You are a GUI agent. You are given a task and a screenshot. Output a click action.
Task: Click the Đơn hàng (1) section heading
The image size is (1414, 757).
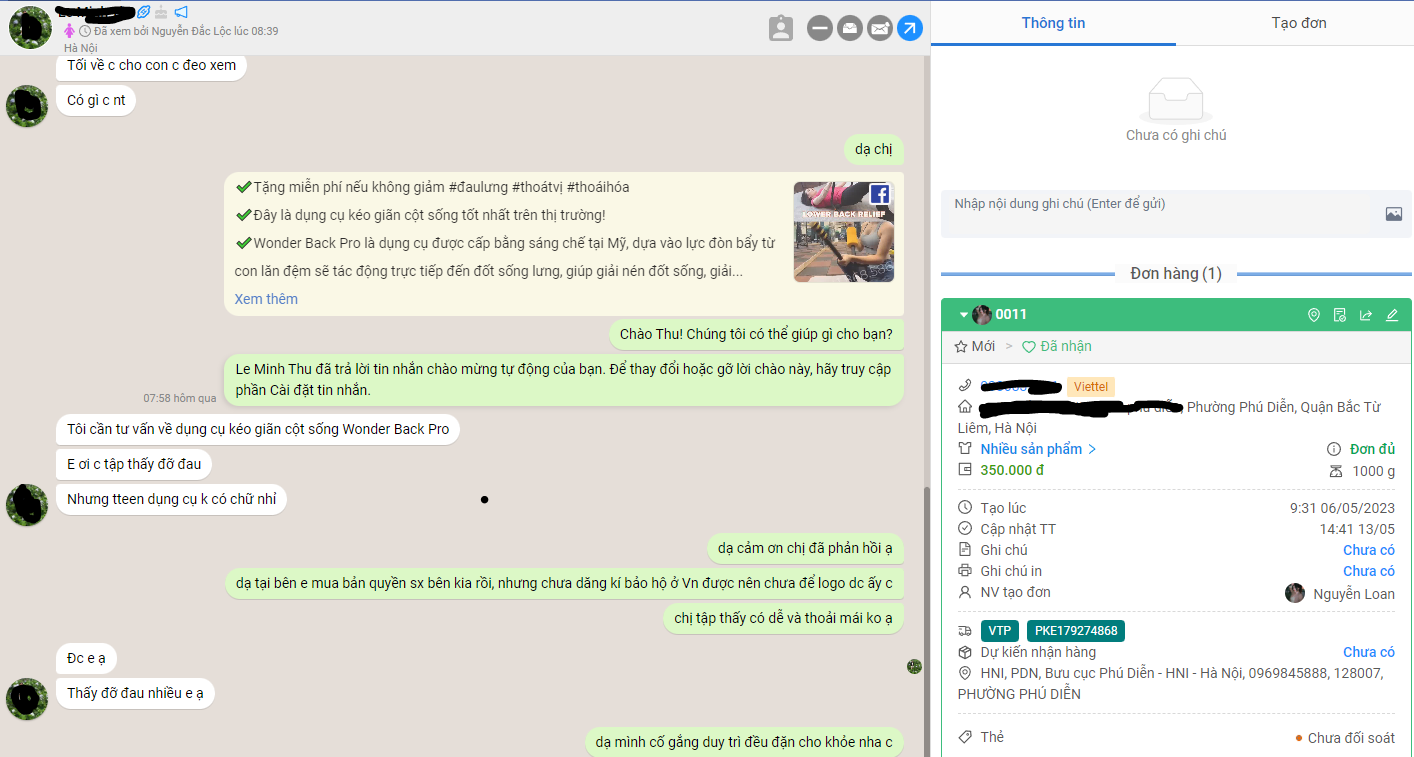(1176, 274)
